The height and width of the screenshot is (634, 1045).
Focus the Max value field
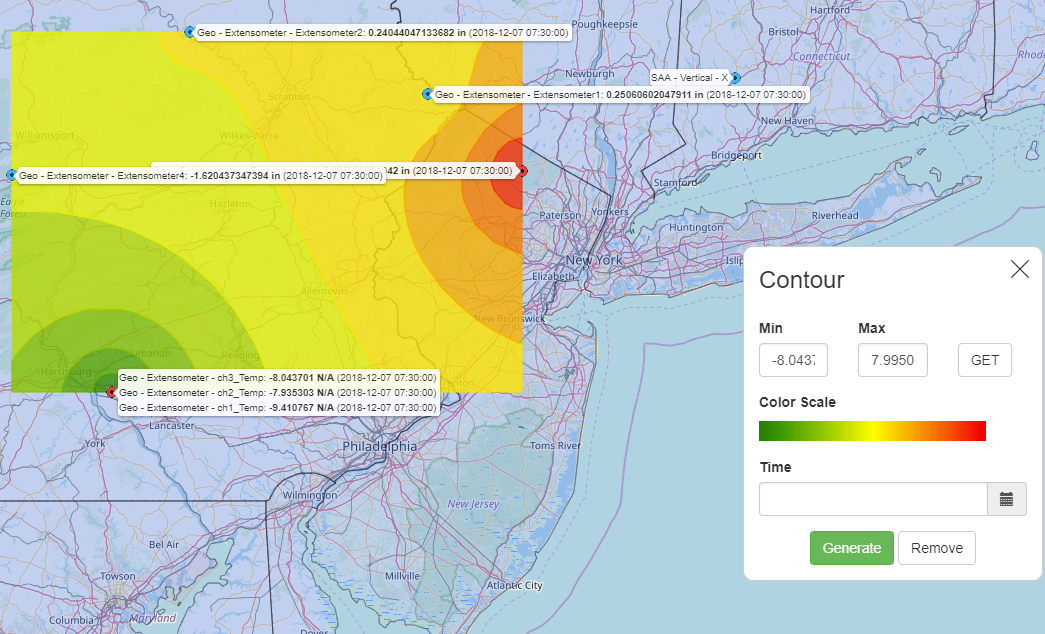tap(892, 360)
